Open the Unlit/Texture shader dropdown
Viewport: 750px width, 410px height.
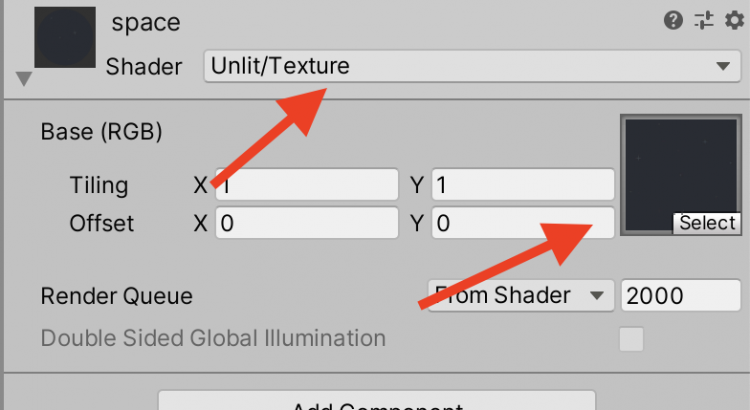click(470, 67)
